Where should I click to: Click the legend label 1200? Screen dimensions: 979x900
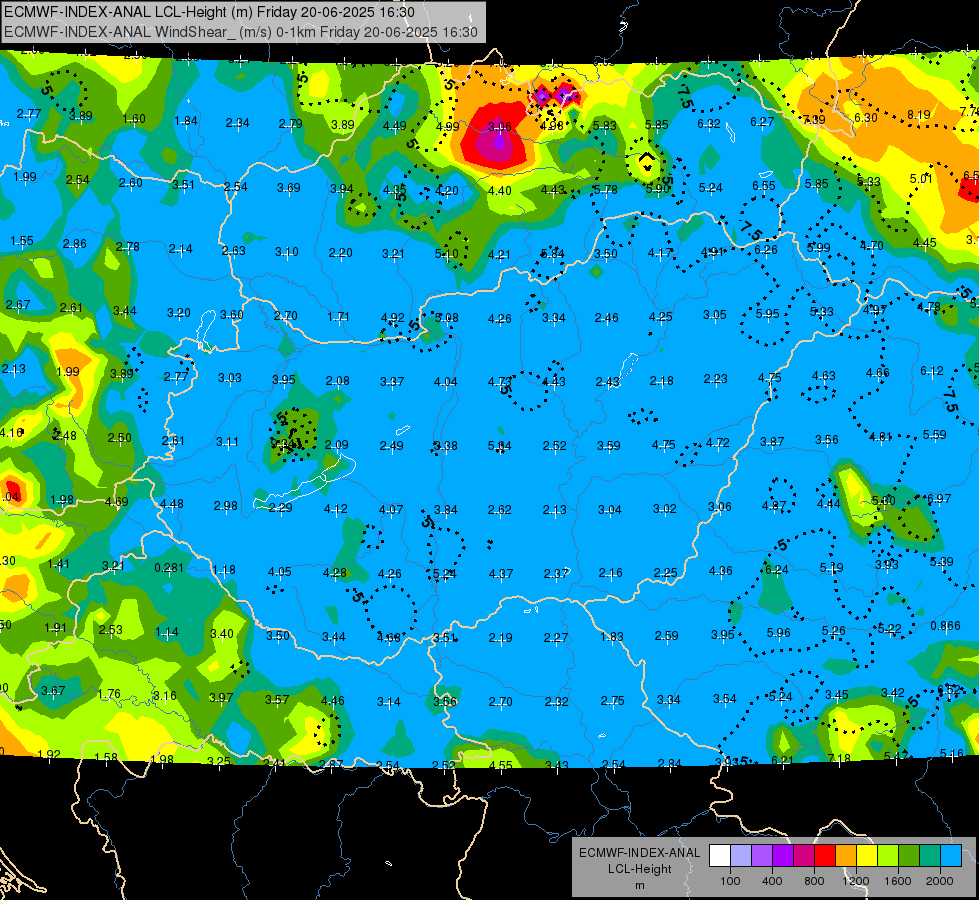click(856, 881)
